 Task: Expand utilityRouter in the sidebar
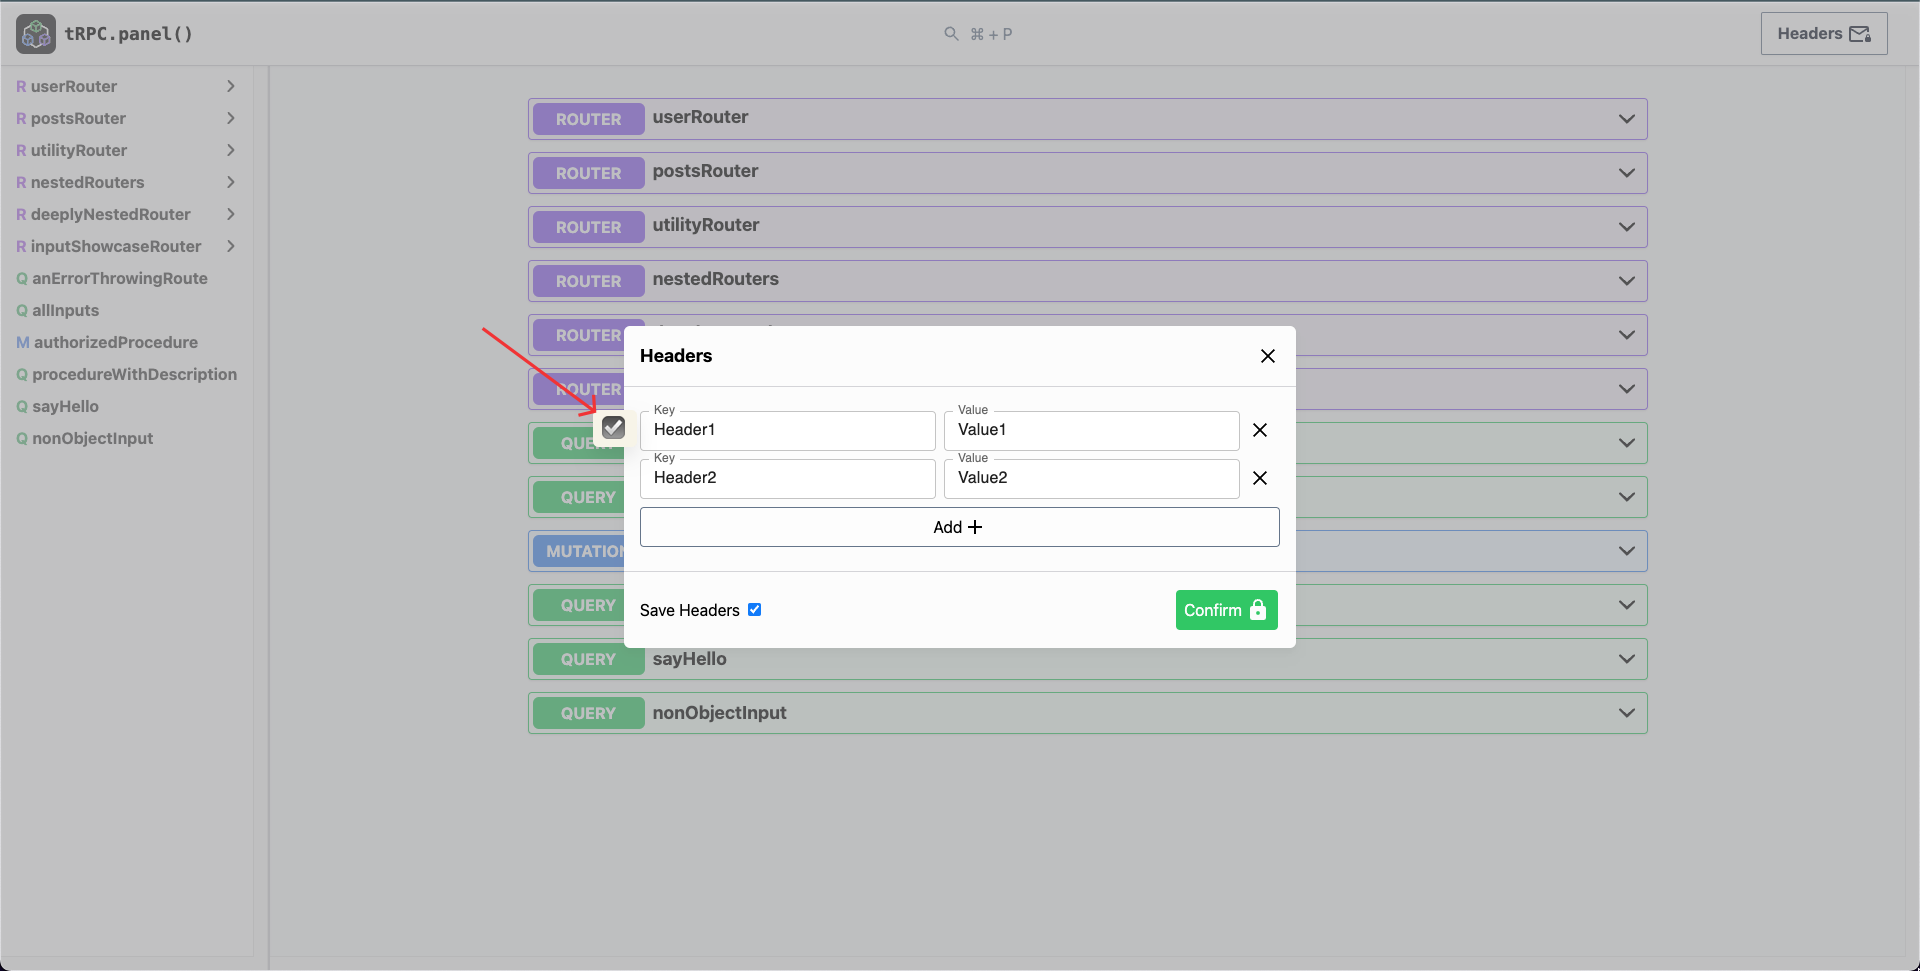(x=231, y=150)
